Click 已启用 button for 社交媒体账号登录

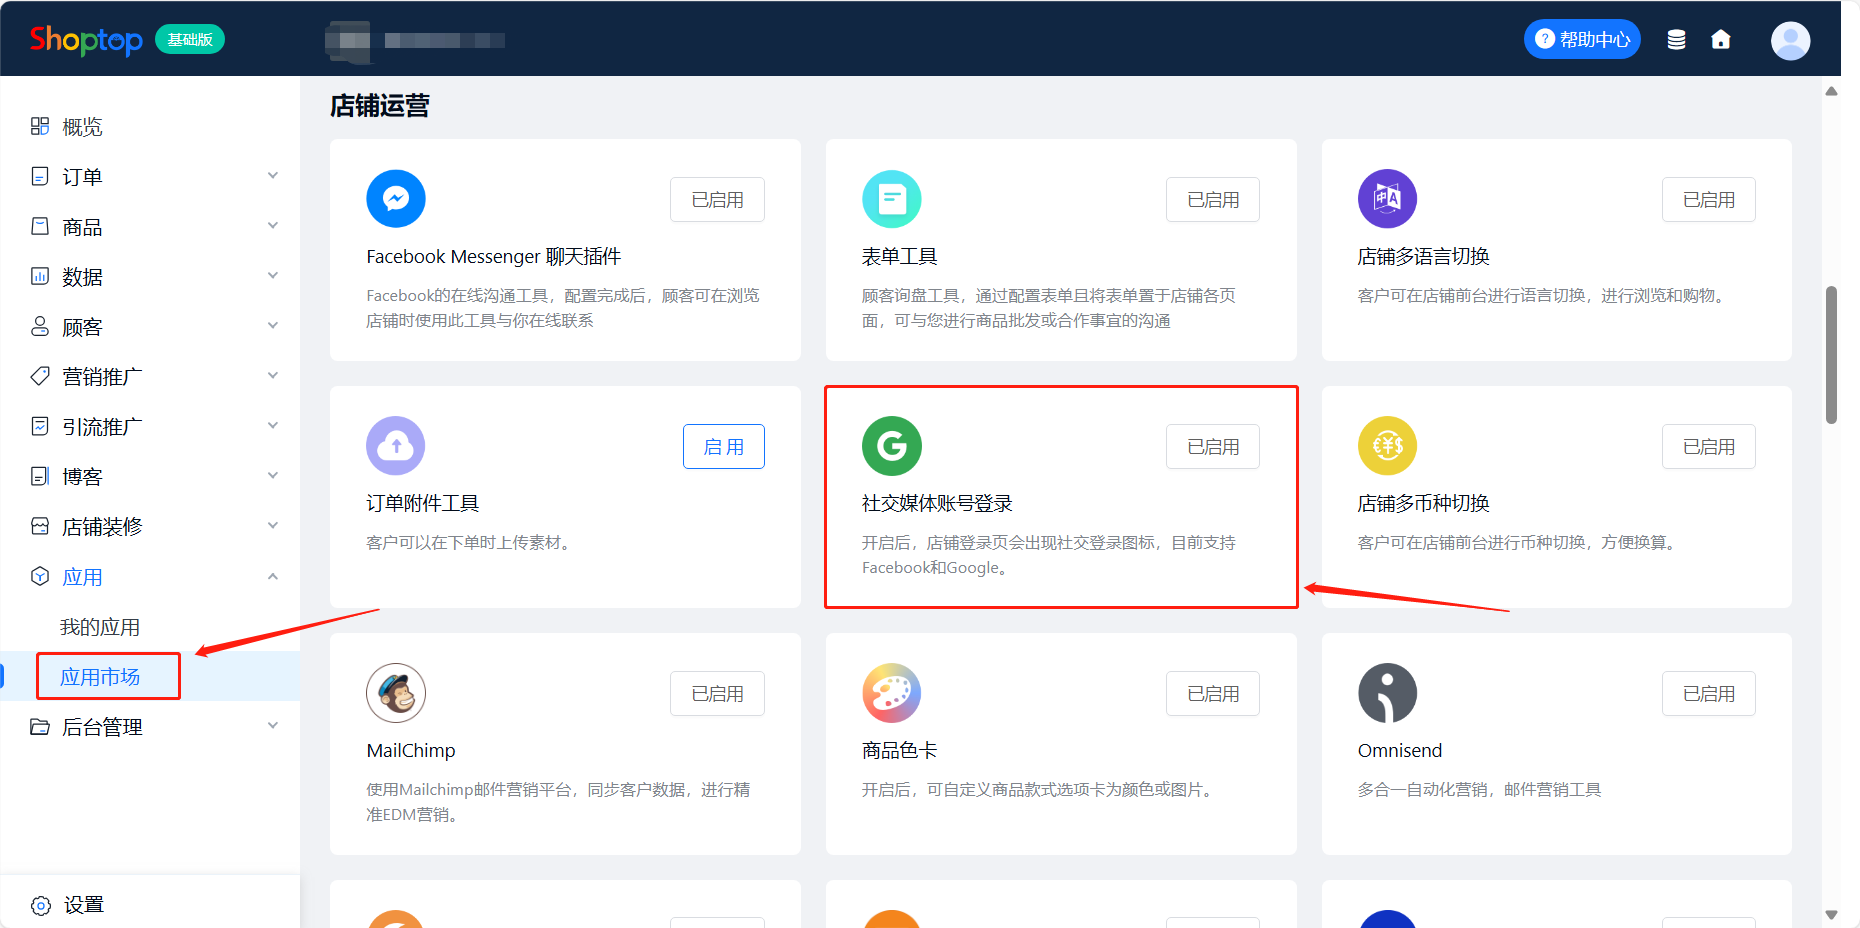pos(1213,447)
